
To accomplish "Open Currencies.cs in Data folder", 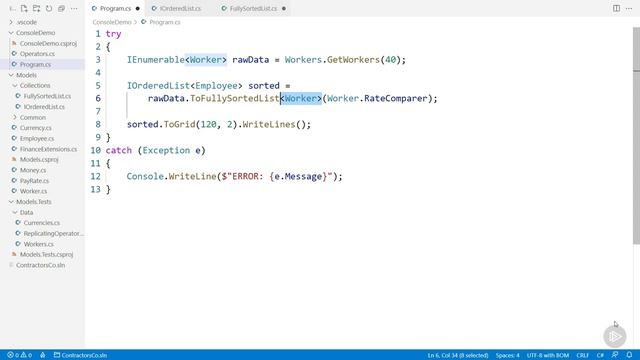I will click(42, 223).
